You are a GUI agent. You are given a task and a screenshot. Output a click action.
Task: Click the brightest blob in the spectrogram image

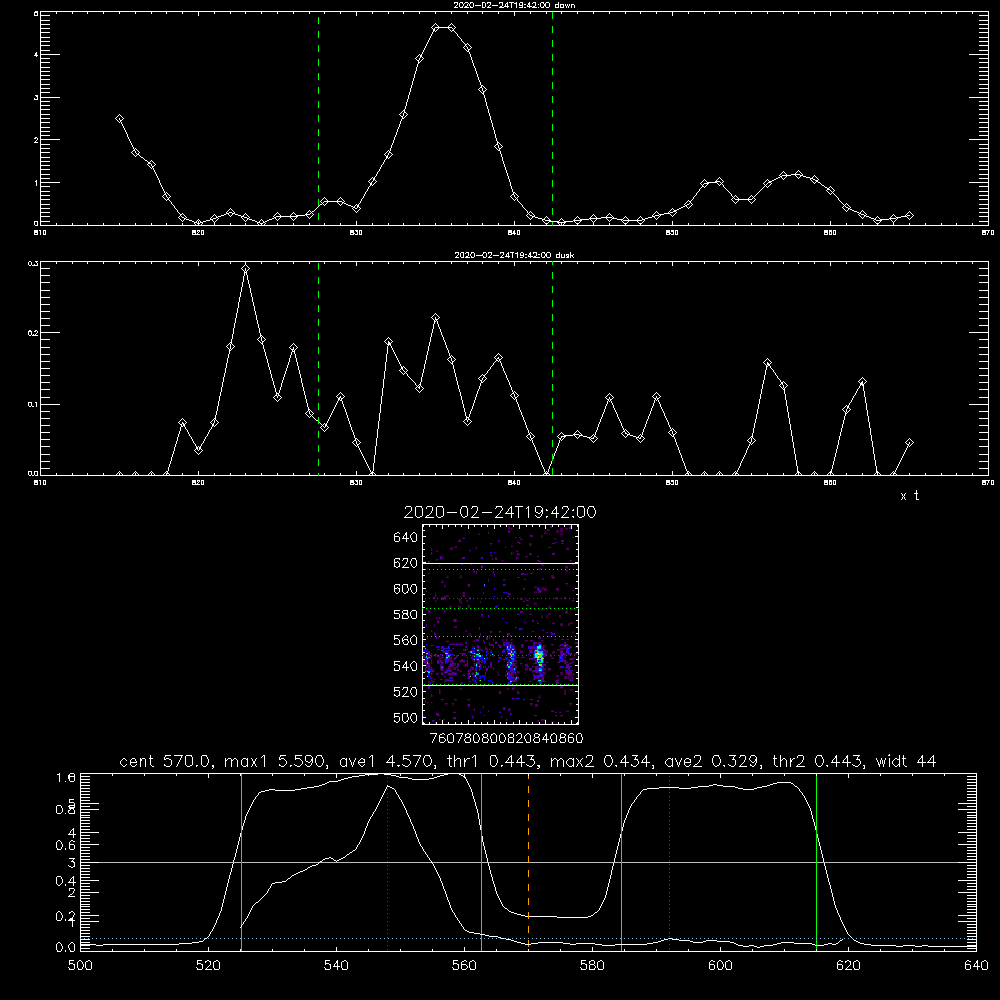pos(540,655)
